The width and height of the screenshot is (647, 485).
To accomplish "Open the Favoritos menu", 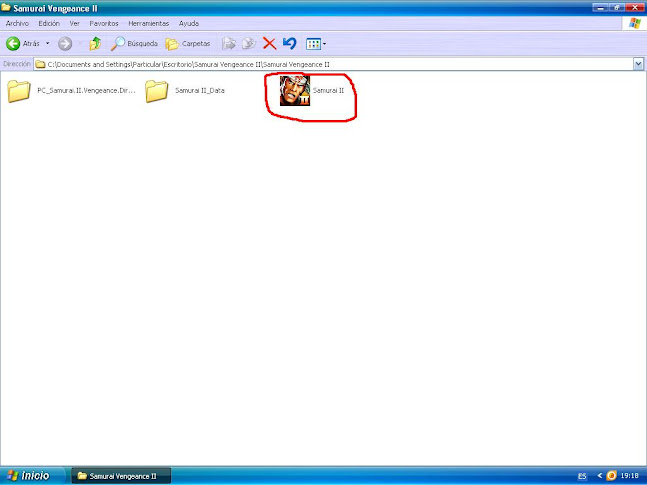I will click(104, 24).
